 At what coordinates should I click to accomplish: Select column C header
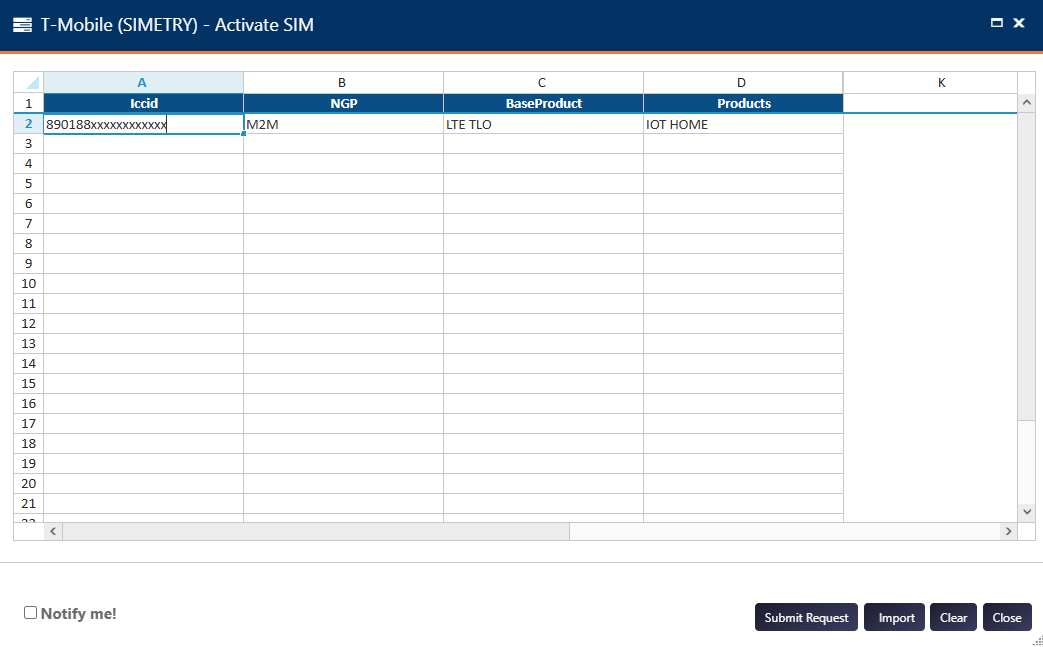[543, 82]
